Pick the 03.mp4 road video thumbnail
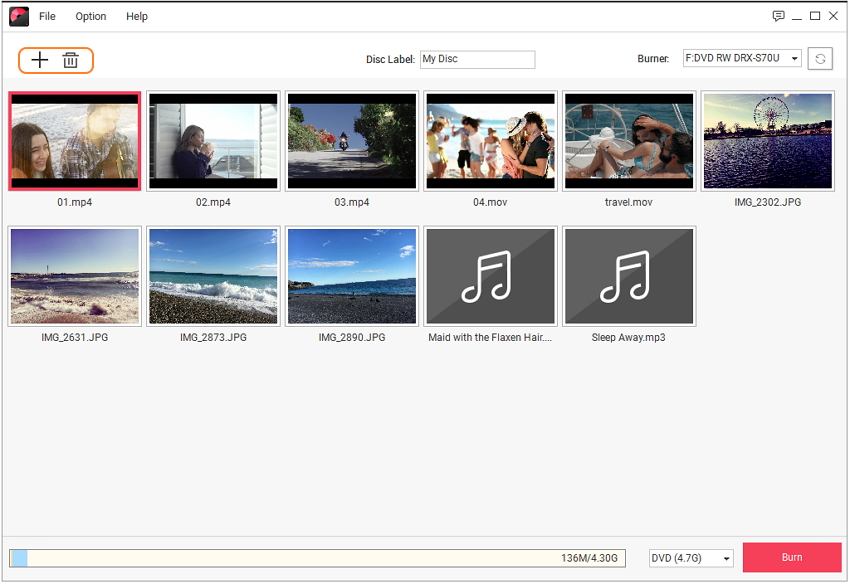850x584 pixels. click(x=351, y=141)
